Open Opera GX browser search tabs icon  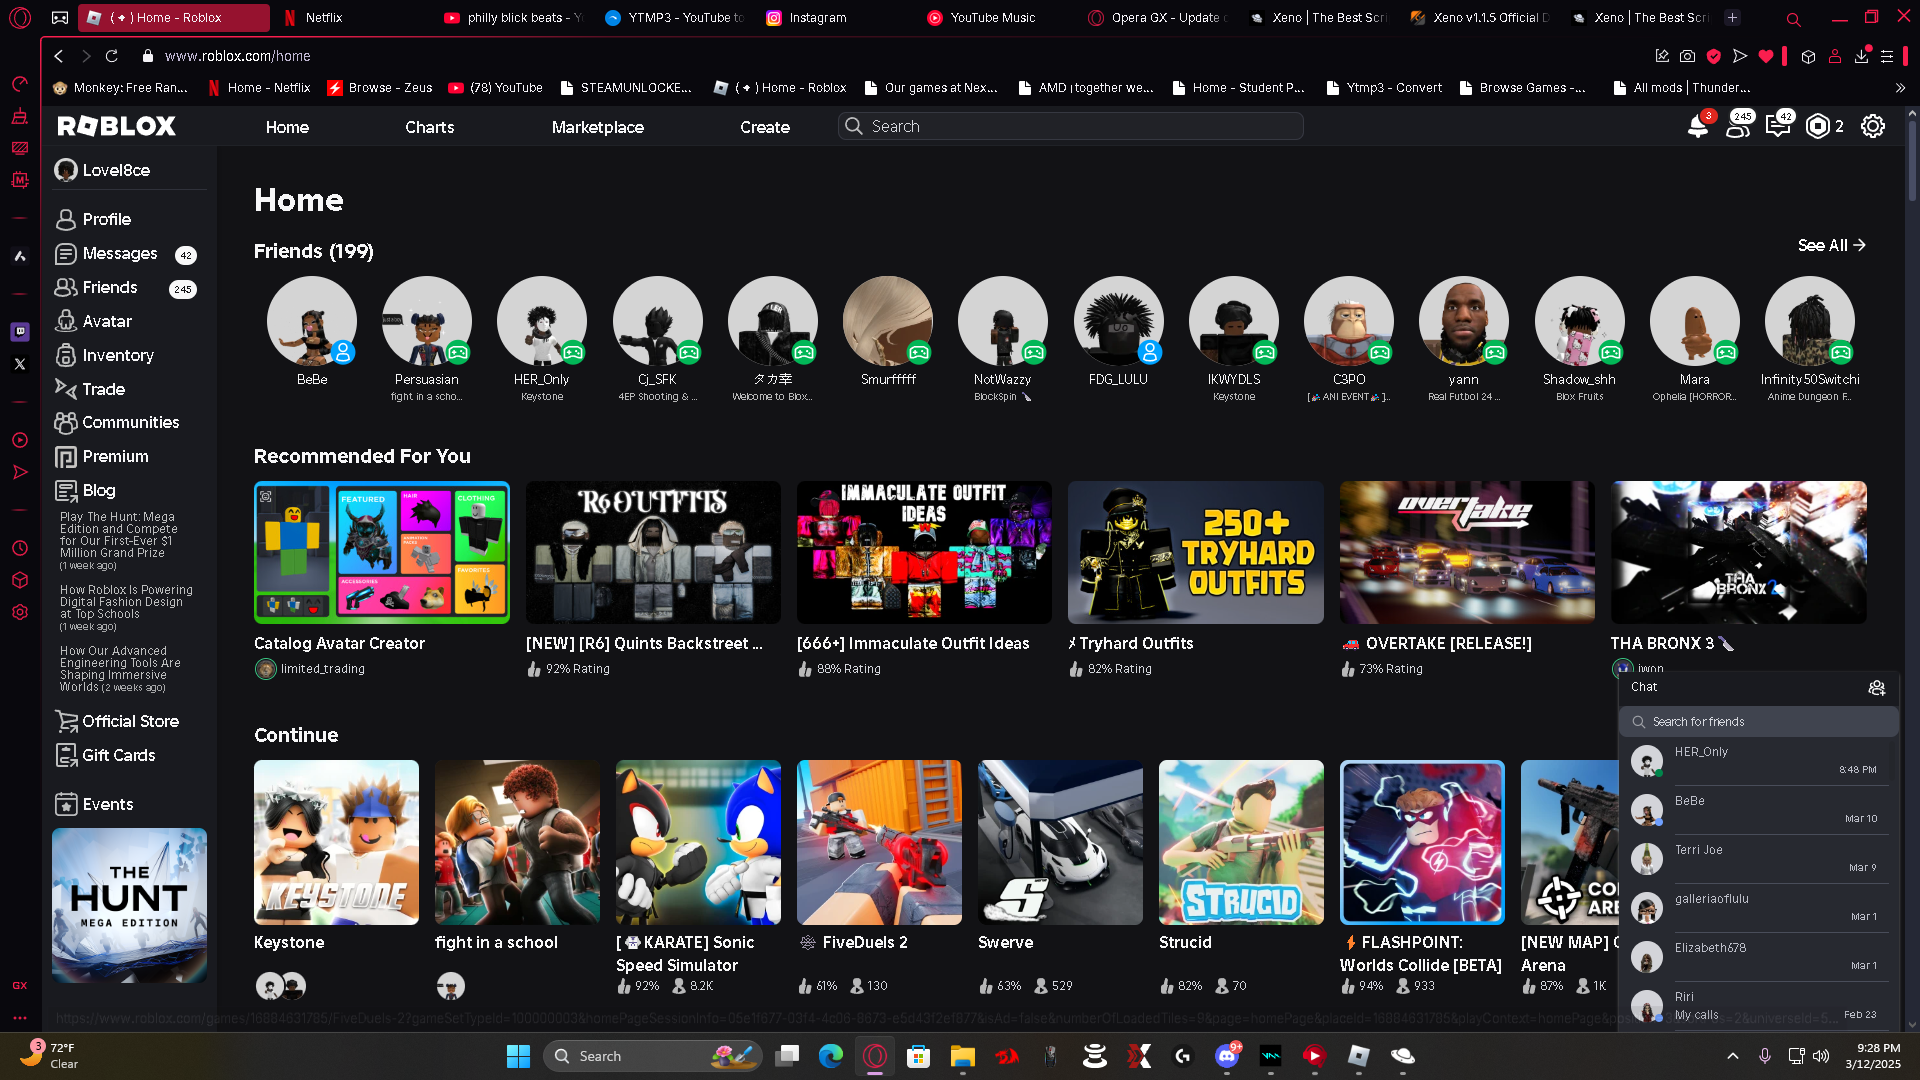(1794, 18)
